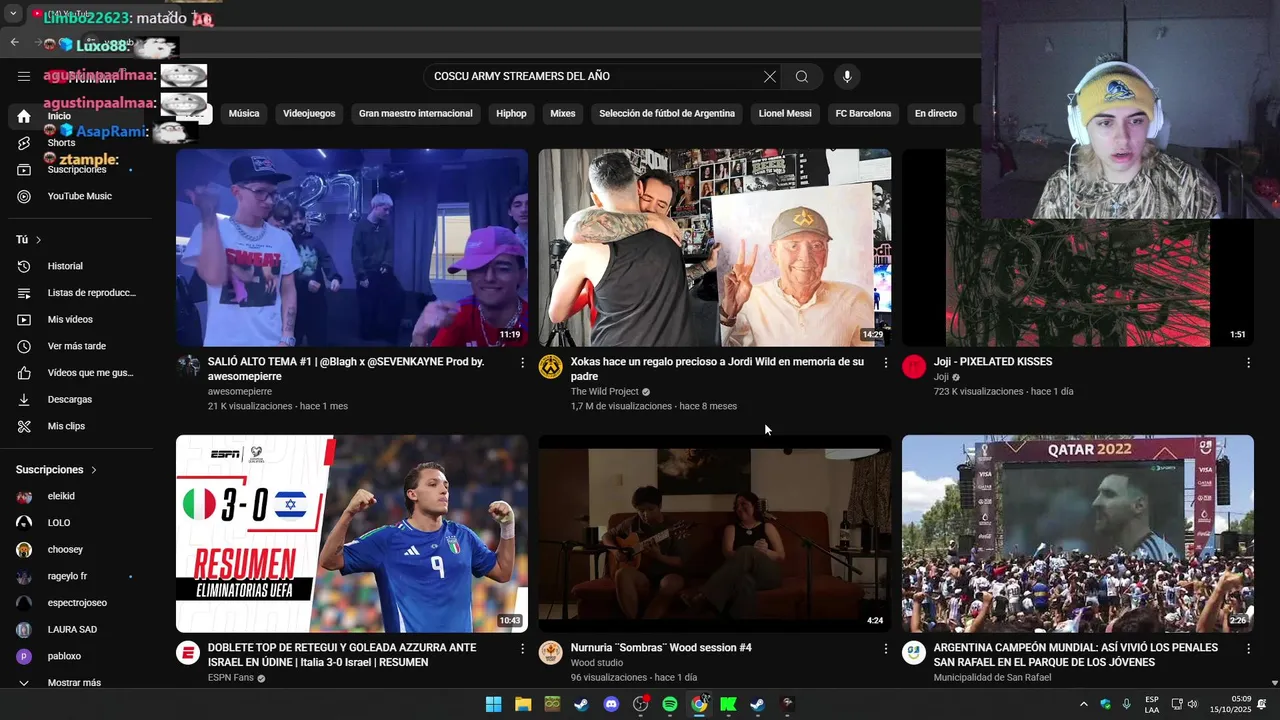Open File Explorer from the taskbar
1280x720 pixels.
523,704
